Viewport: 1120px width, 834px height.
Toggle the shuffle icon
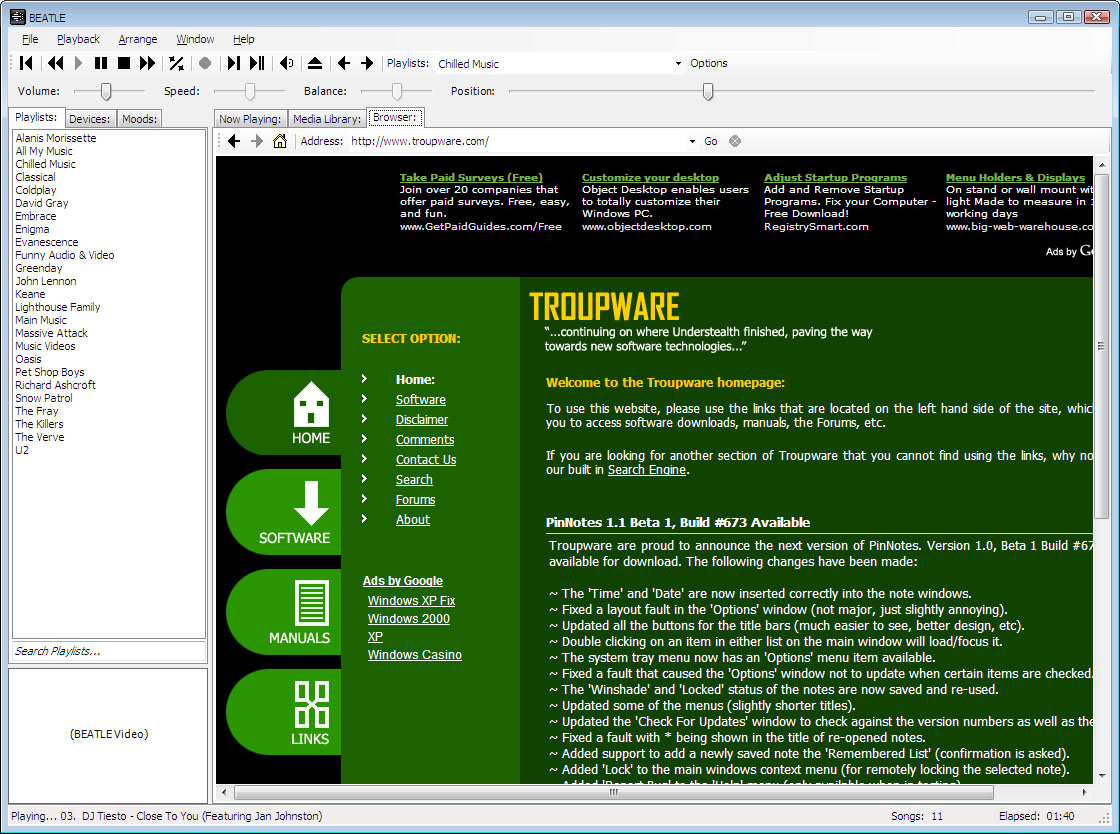point(176,64)
